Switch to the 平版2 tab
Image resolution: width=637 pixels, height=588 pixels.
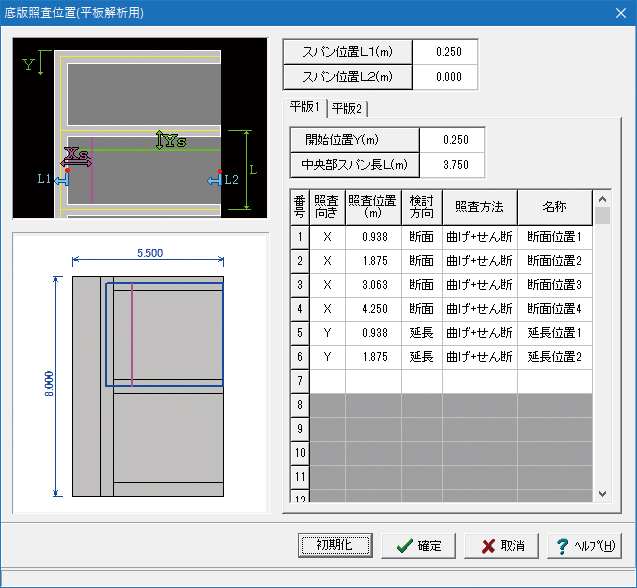[348, 107]
